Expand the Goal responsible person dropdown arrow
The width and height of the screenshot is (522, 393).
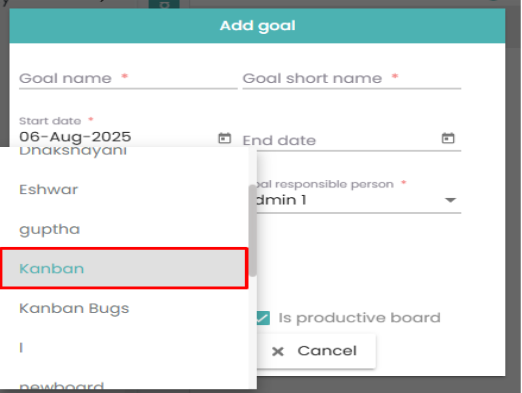click(450, 200)
